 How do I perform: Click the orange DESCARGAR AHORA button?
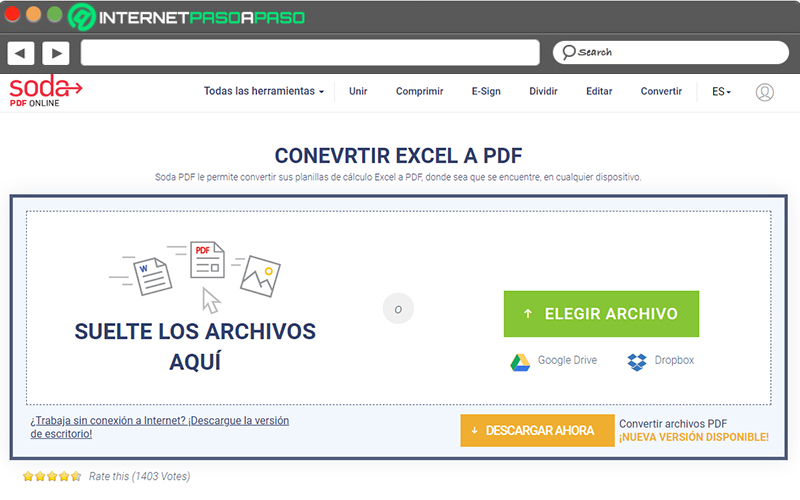[x=537, y=431]
